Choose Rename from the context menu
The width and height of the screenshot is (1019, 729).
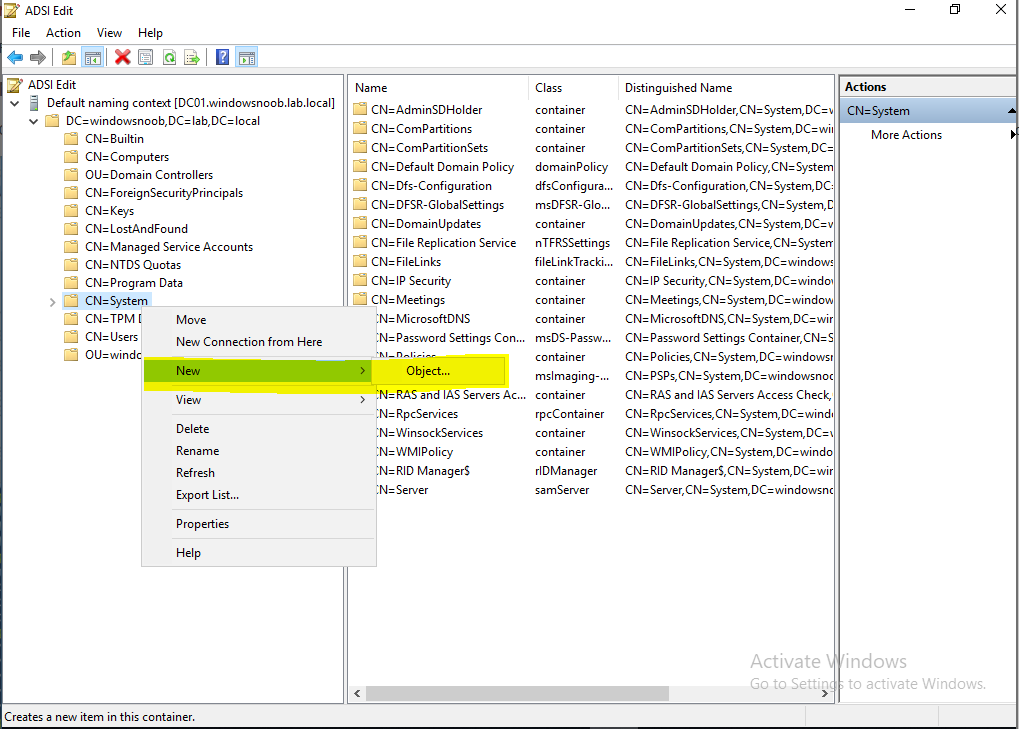259,451
